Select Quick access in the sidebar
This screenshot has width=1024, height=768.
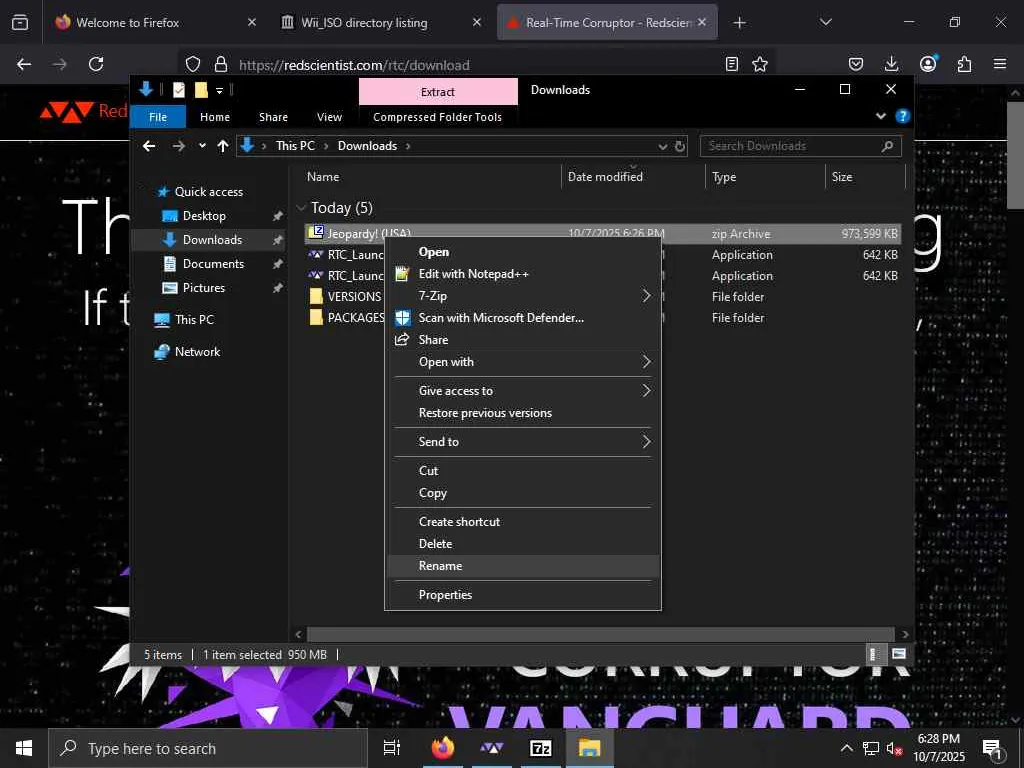point(209,192)
